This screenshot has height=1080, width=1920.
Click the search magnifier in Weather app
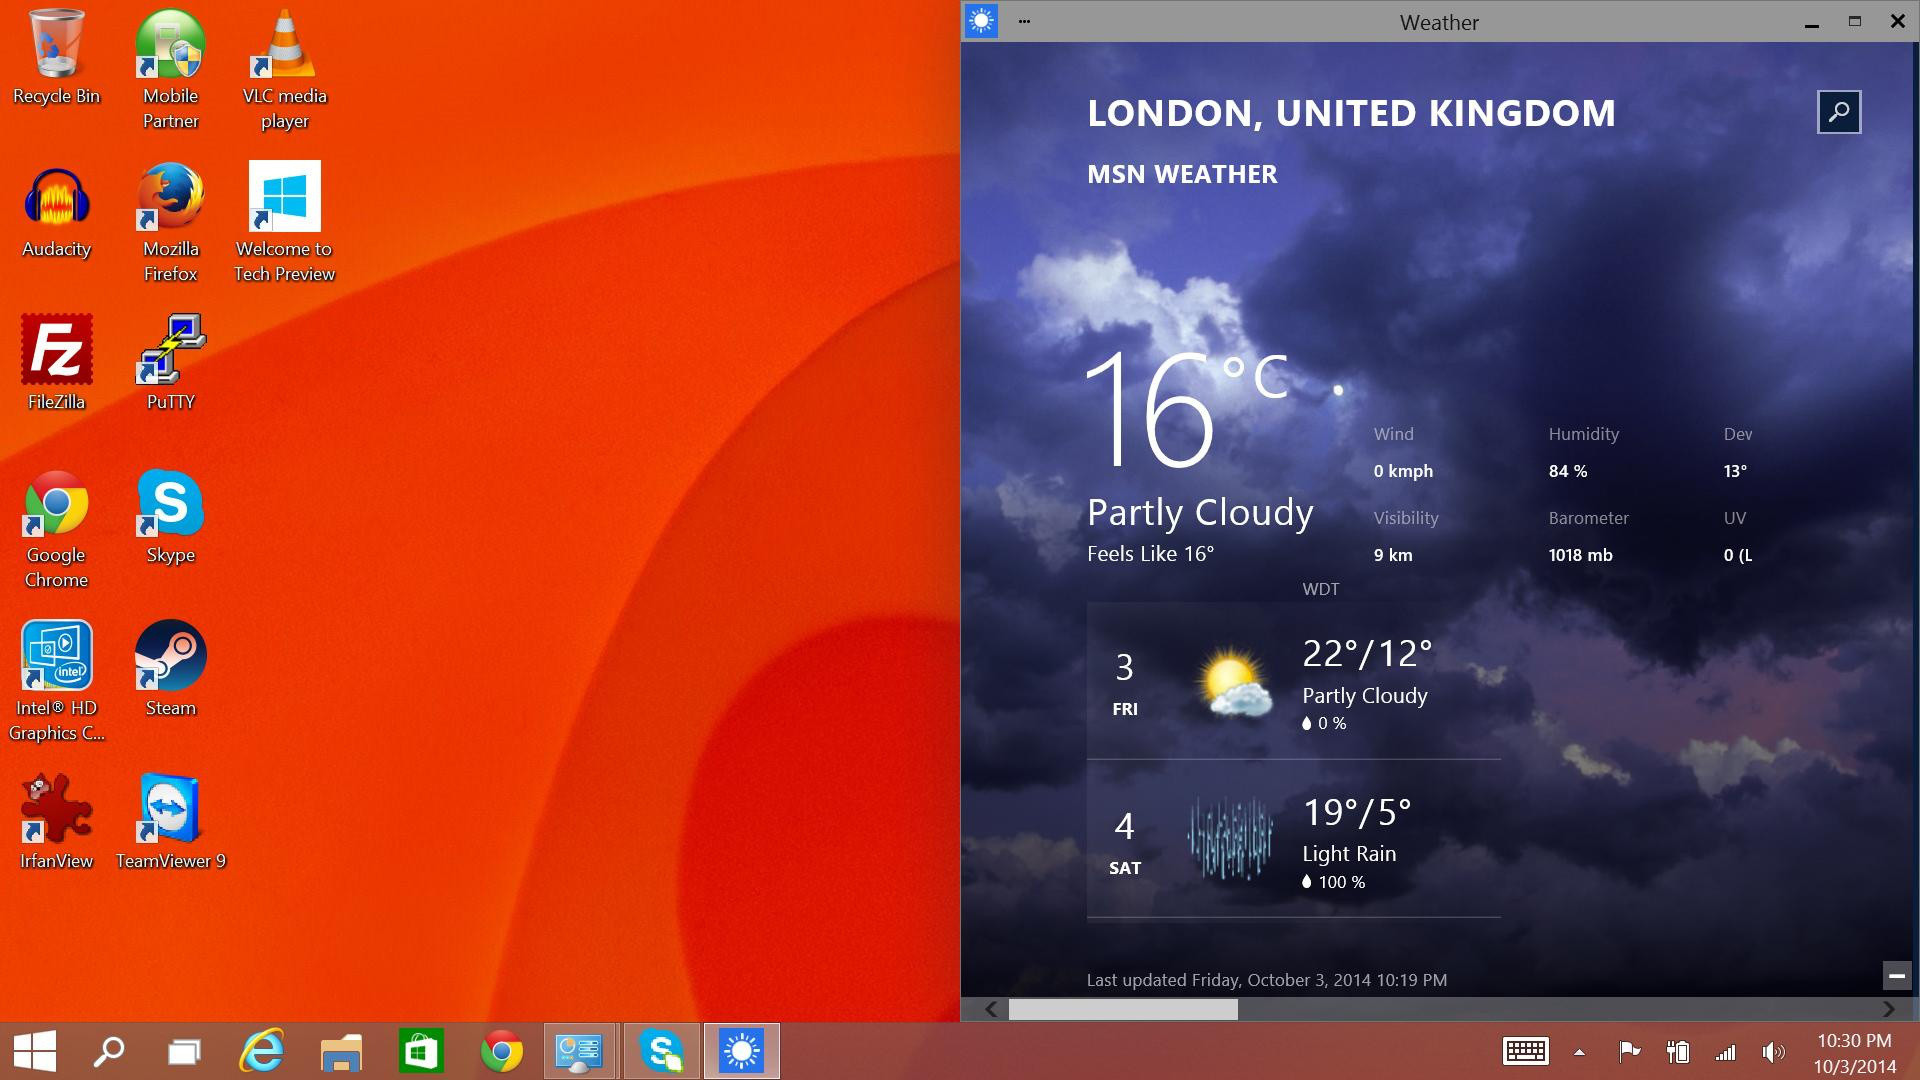pos(1838,112)
